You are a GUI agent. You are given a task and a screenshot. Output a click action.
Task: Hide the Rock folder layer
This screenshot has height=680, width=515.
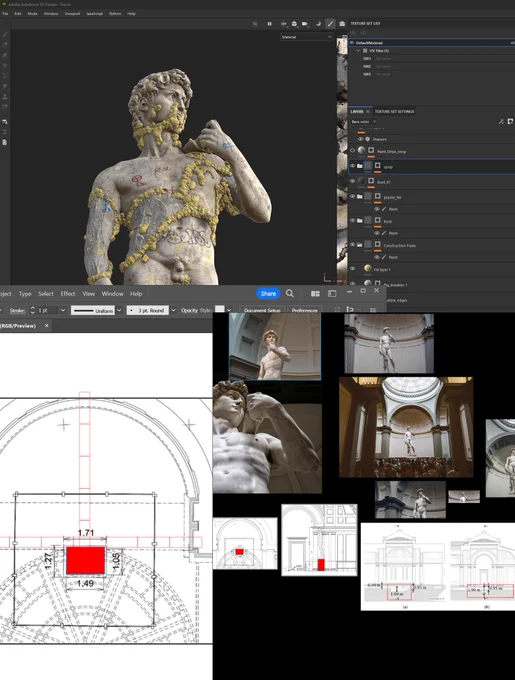pos(352,221)
